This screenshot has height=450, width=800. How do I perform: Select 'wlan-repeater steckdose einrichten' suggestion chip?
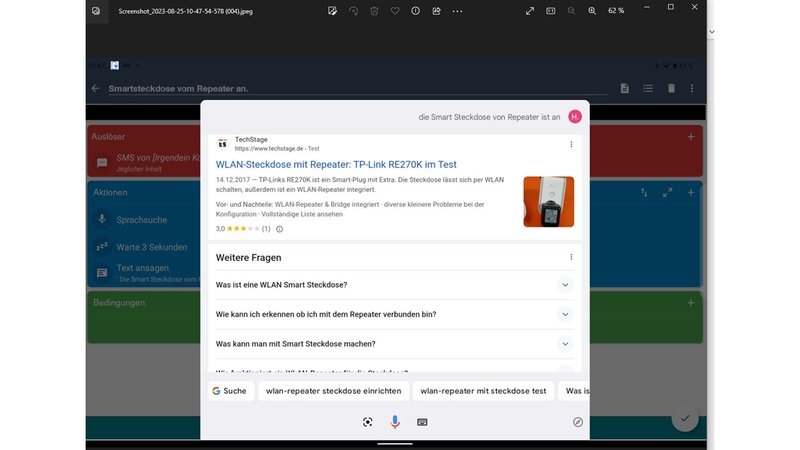pyautogui.click(x=333, y=391)
